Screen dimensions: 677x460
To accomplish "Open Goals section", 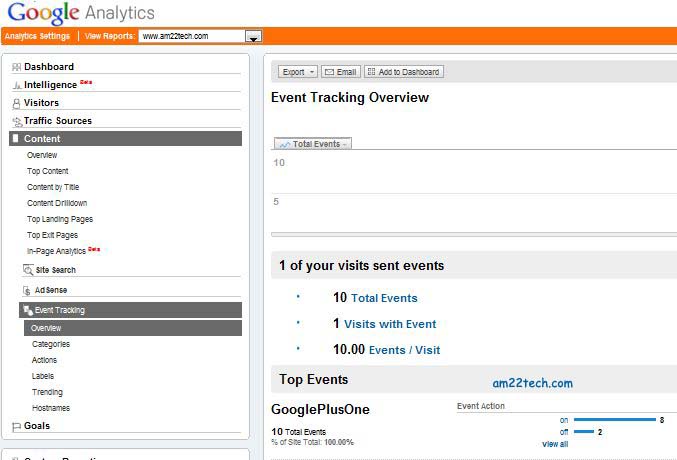I will click(x=37, y=426).
